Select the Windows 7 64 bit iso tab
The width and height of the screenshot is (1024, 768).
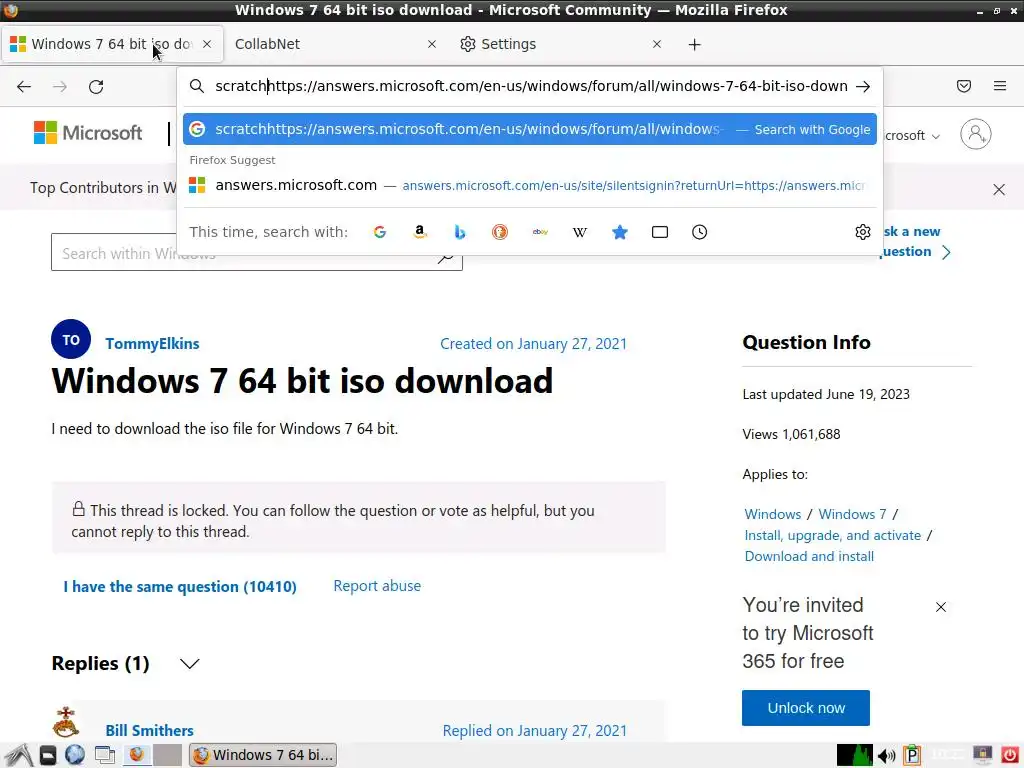(x=112, y=44)
